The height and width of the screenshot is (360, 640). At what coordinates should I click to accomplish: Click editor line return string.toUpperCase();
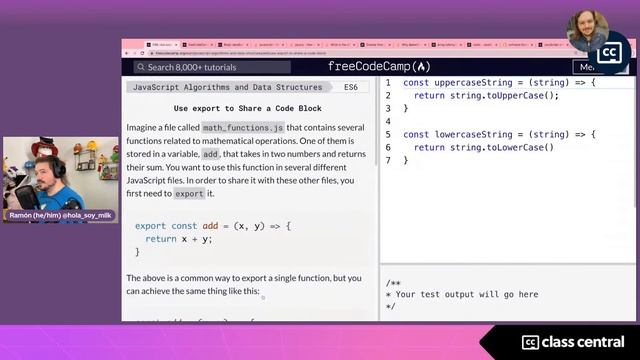pyautogui.click(x=486, y=96)
